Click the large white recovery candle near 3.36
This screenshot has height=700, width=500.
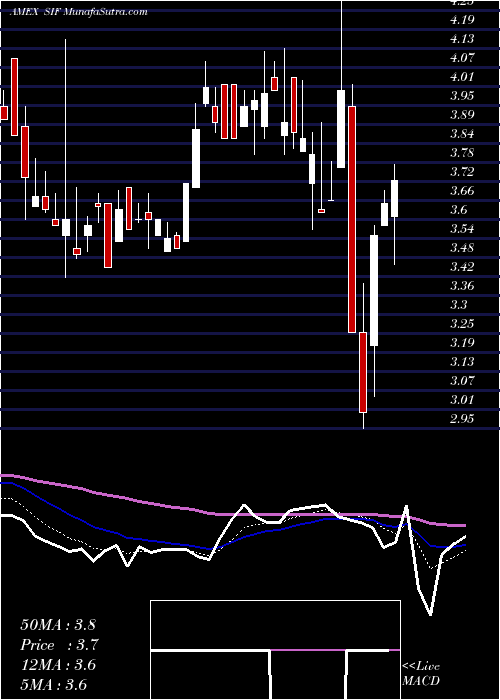click(x=374, y=291)
